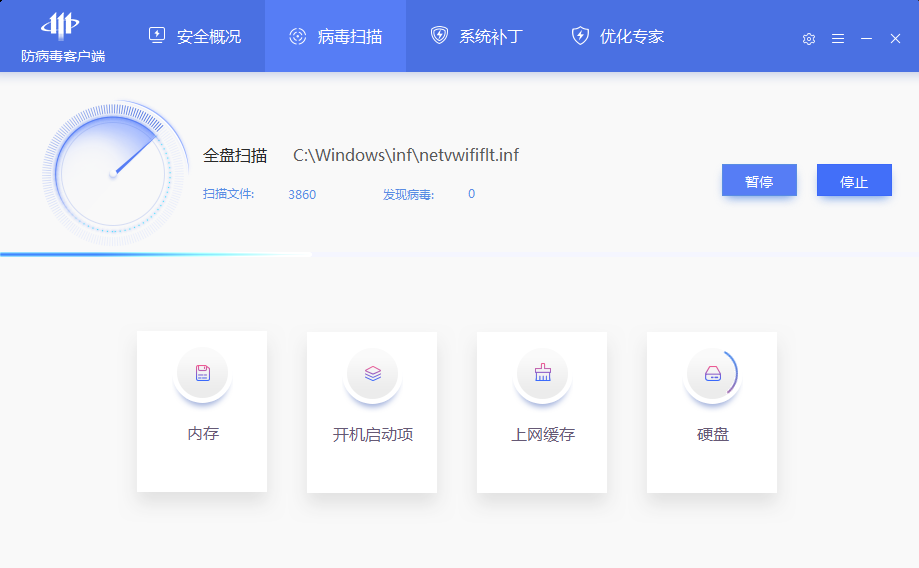
Task: Minimize the antivirus window
Action: pos(867,38)
